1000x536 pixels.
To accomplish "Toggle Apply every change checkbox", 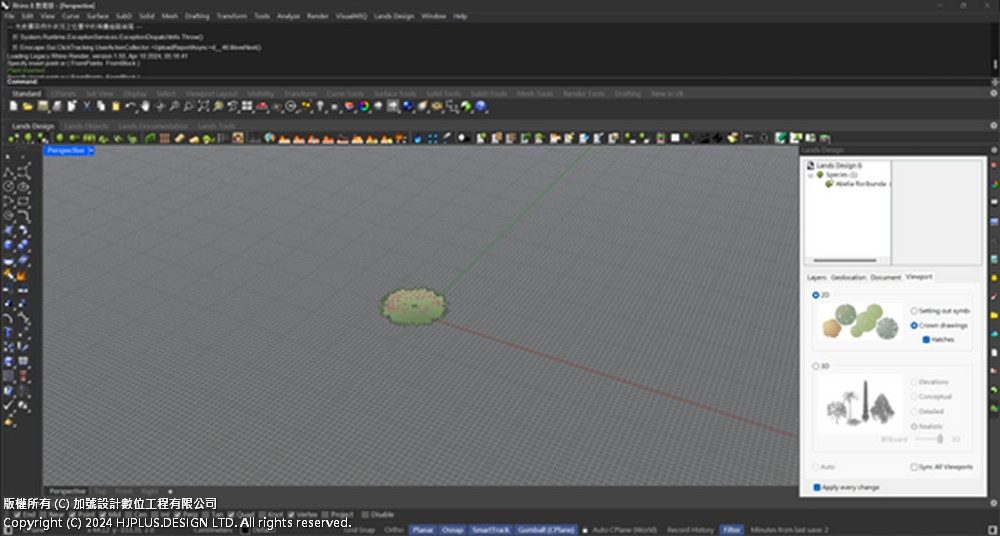I will (817, 488).
